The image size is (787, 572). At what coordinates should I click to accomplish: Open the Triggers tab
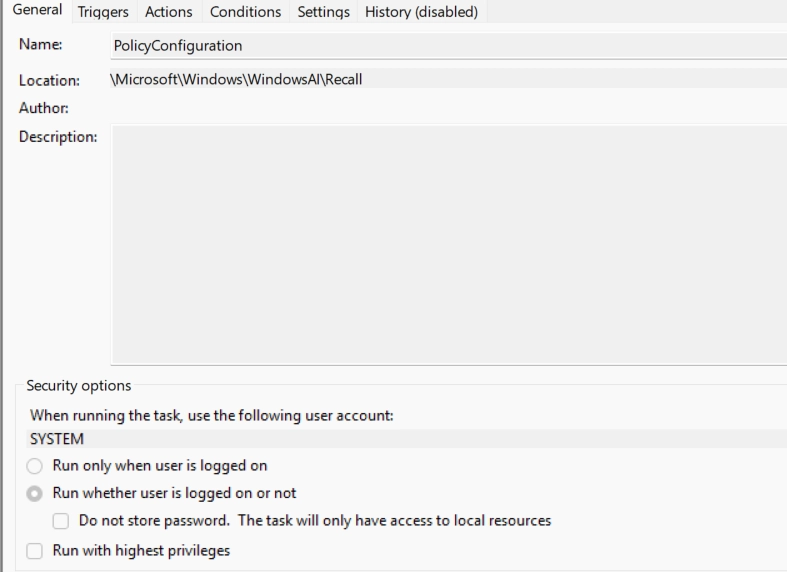(x=103, y=12)
